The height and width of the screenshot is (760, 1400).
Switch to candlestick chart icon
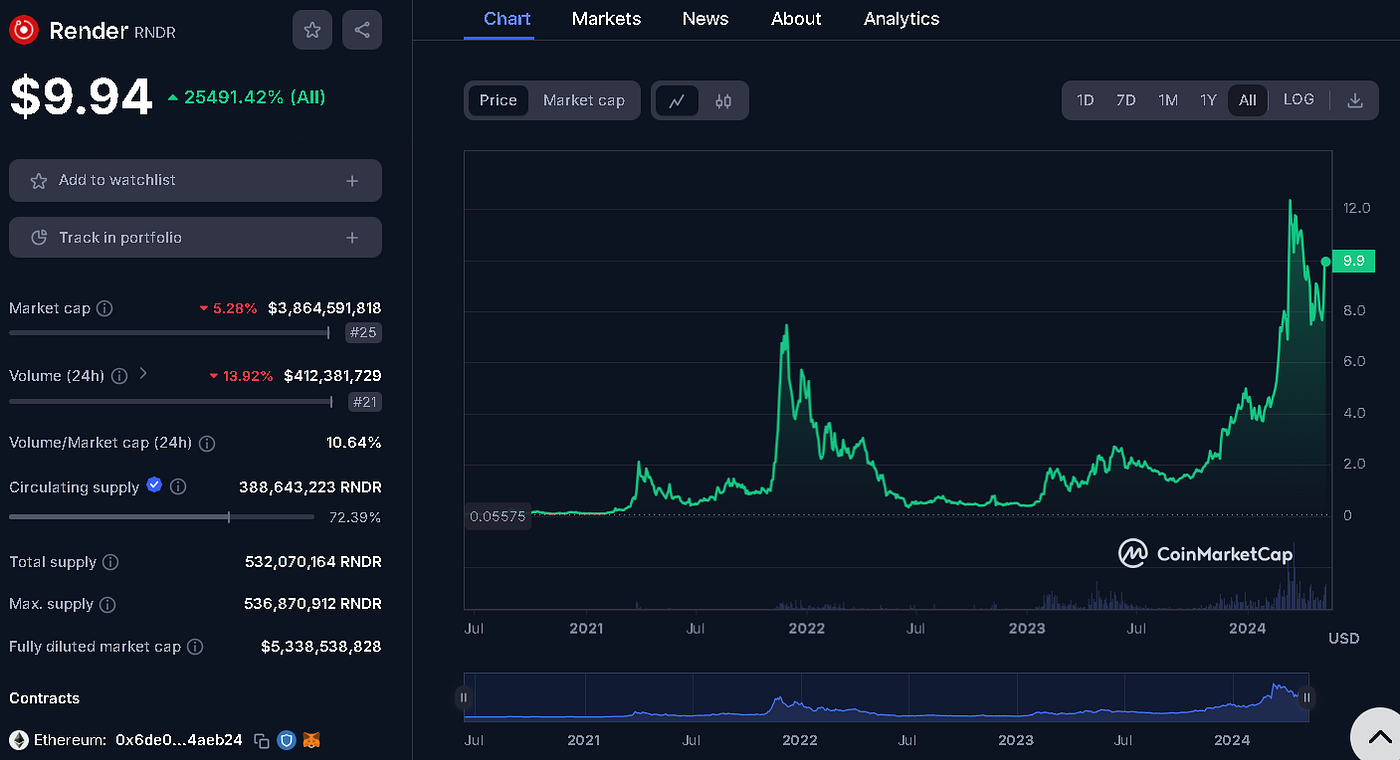723,101
